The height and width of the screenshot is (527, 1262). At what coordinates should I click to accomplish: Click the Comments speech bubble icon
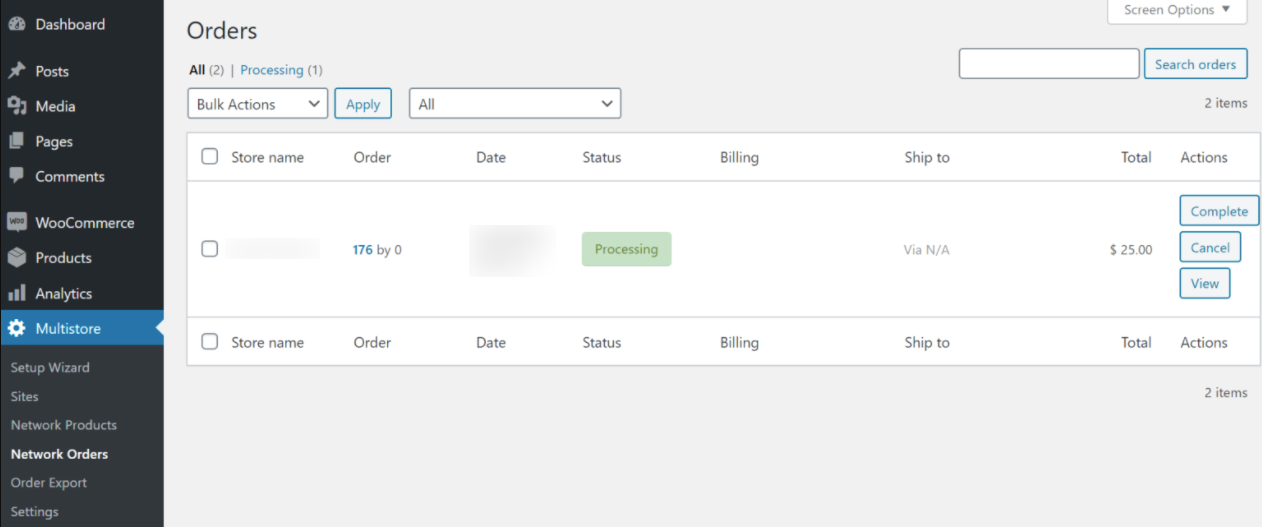pyautogui.click(x=16, y=176)
